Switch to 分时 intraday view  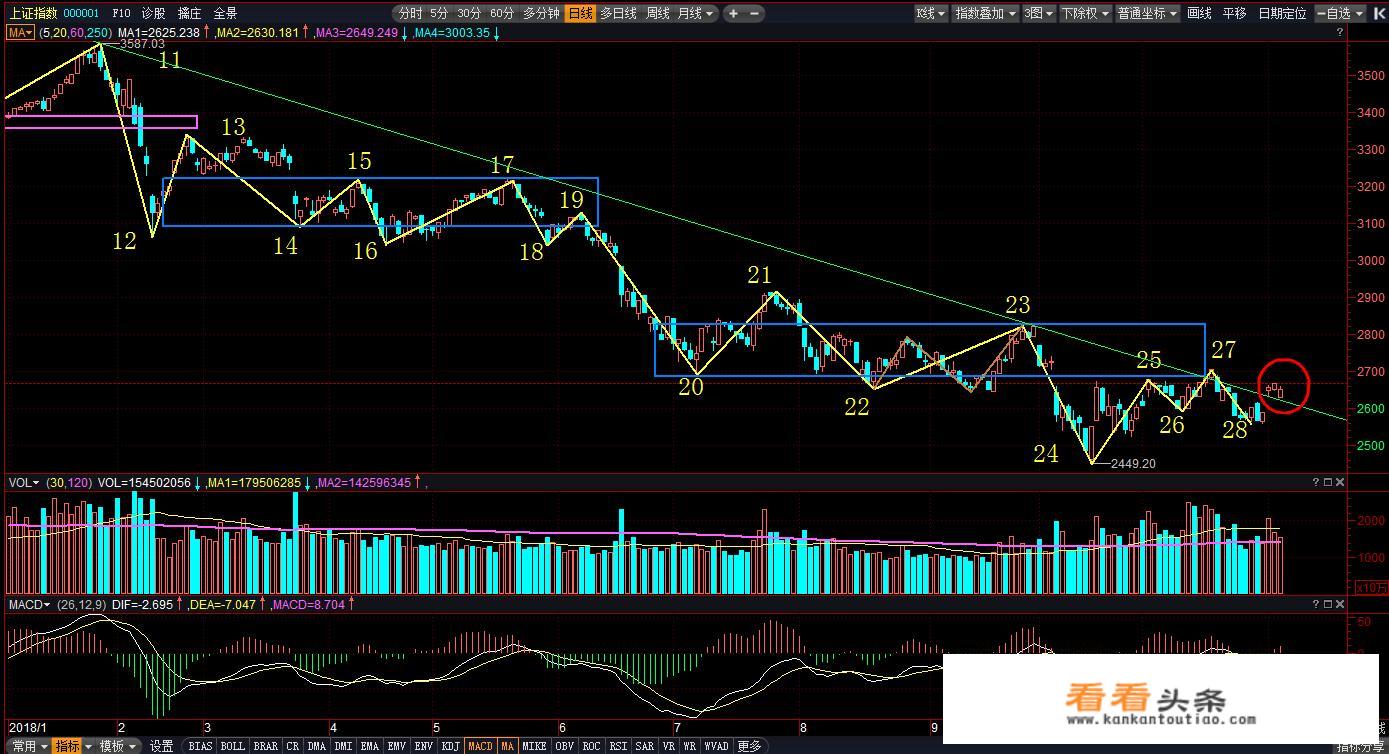point(409,14)
